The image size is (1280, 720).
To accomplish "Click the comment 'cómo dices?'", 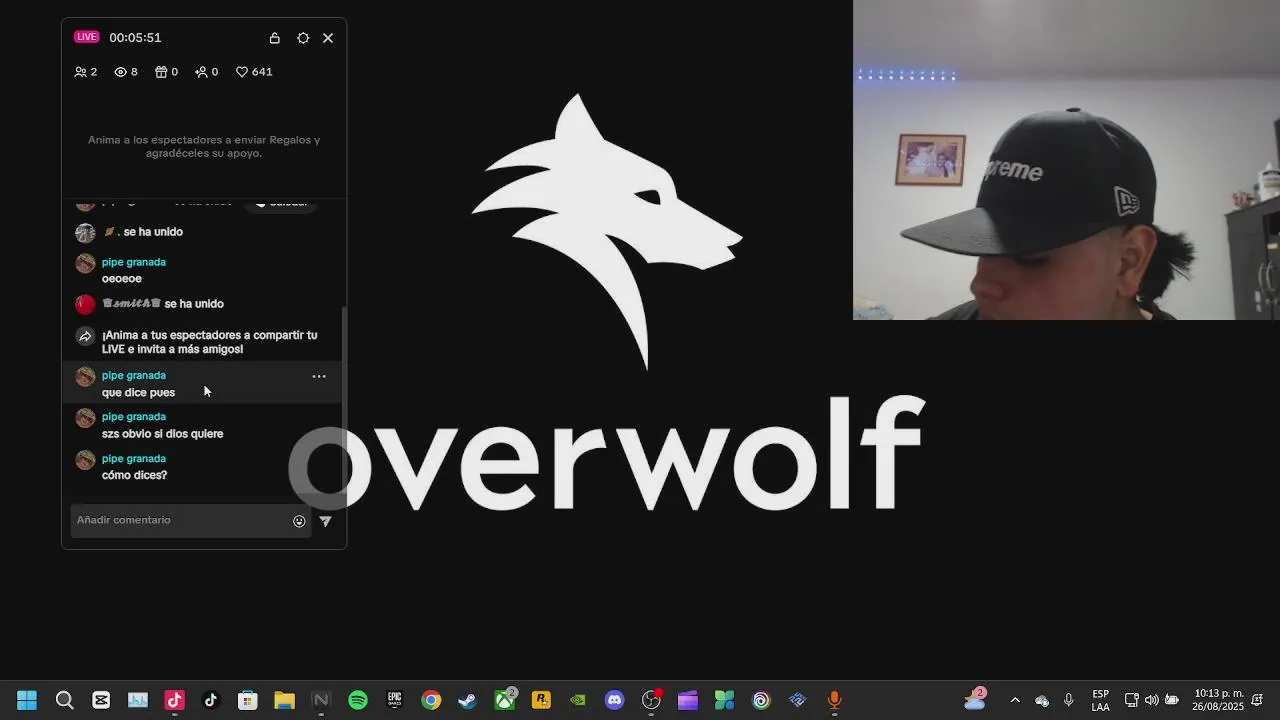I will pyautogui.click(x=134, y=475).
